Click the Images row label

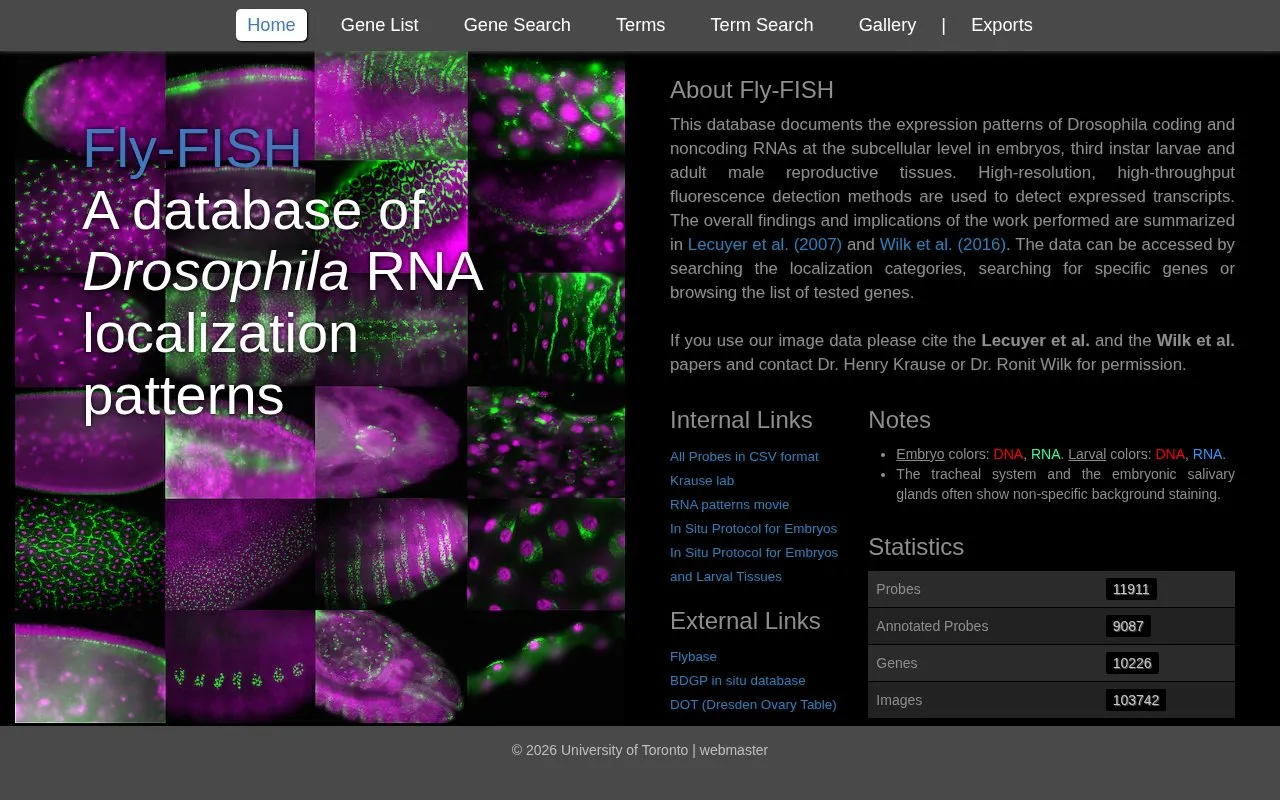point(899,700)
